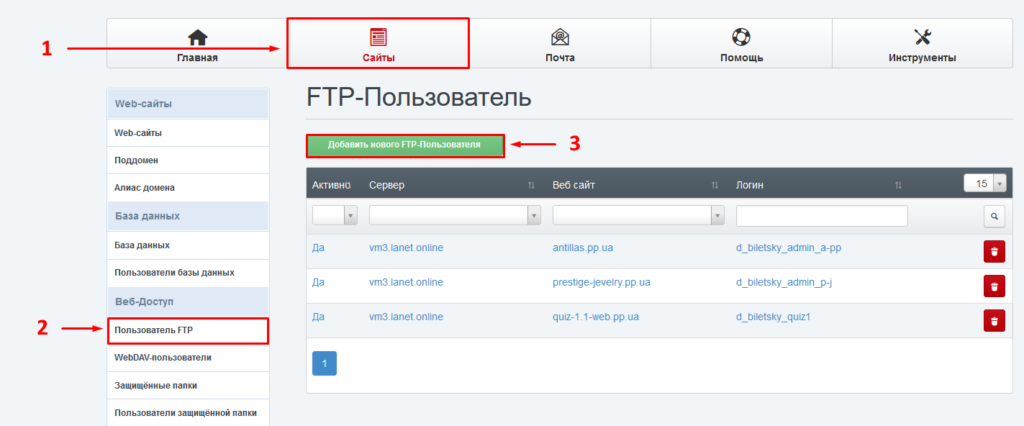Expand the Активно filter dropdown
Viewport: 1024px width, 426px height.
coord(335,216)
